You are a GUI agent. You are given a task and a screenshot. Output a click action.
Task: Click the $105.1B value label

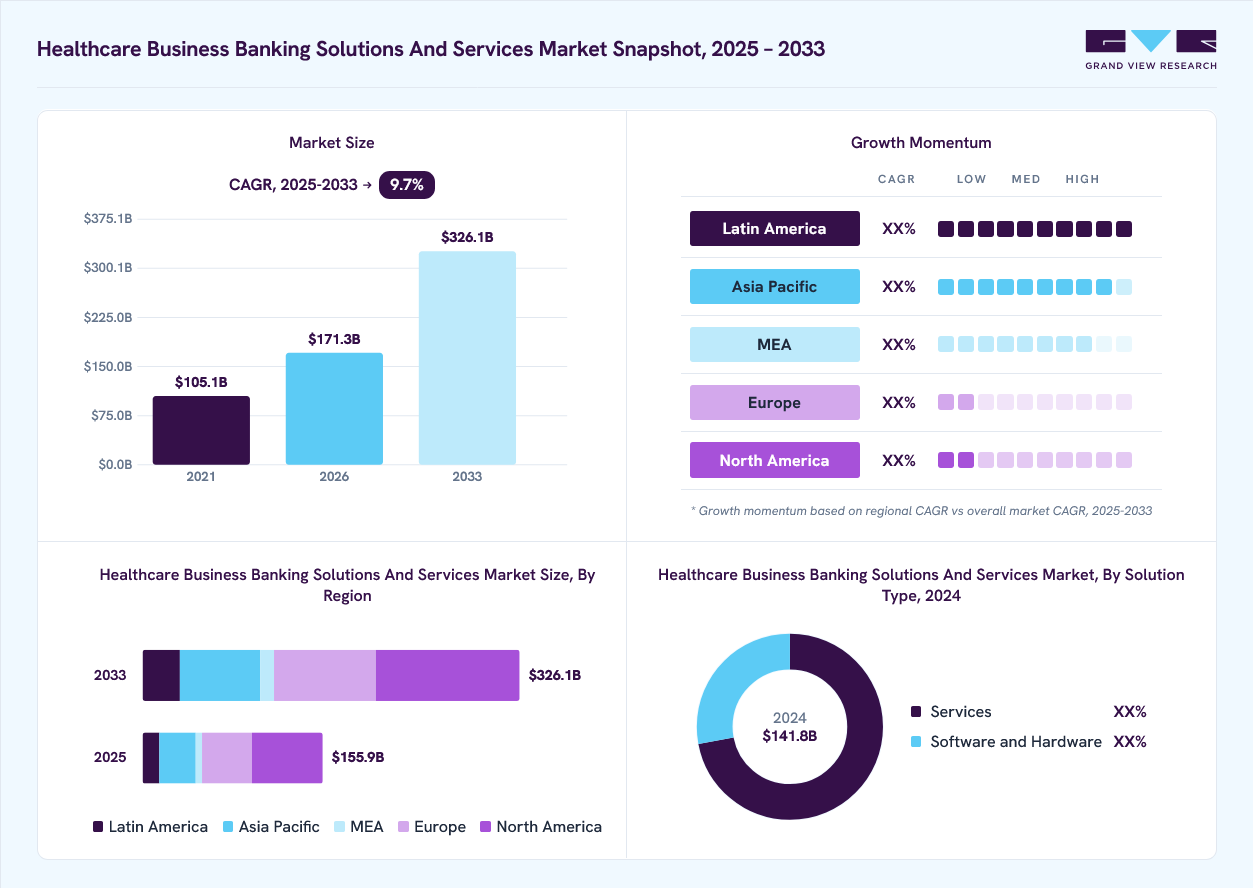[x=201, y=382]
